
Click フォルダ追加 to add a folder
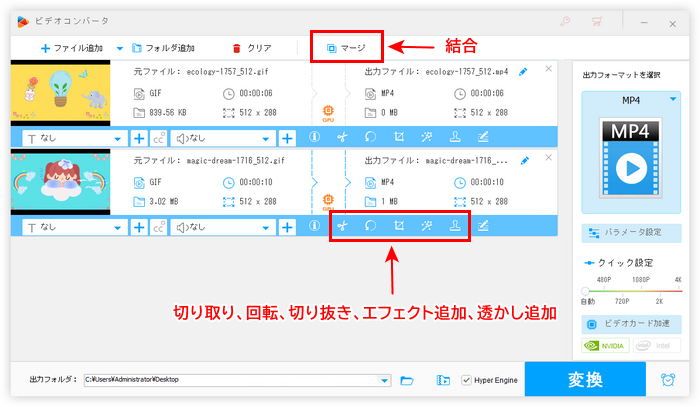click(x=163, y=48)
